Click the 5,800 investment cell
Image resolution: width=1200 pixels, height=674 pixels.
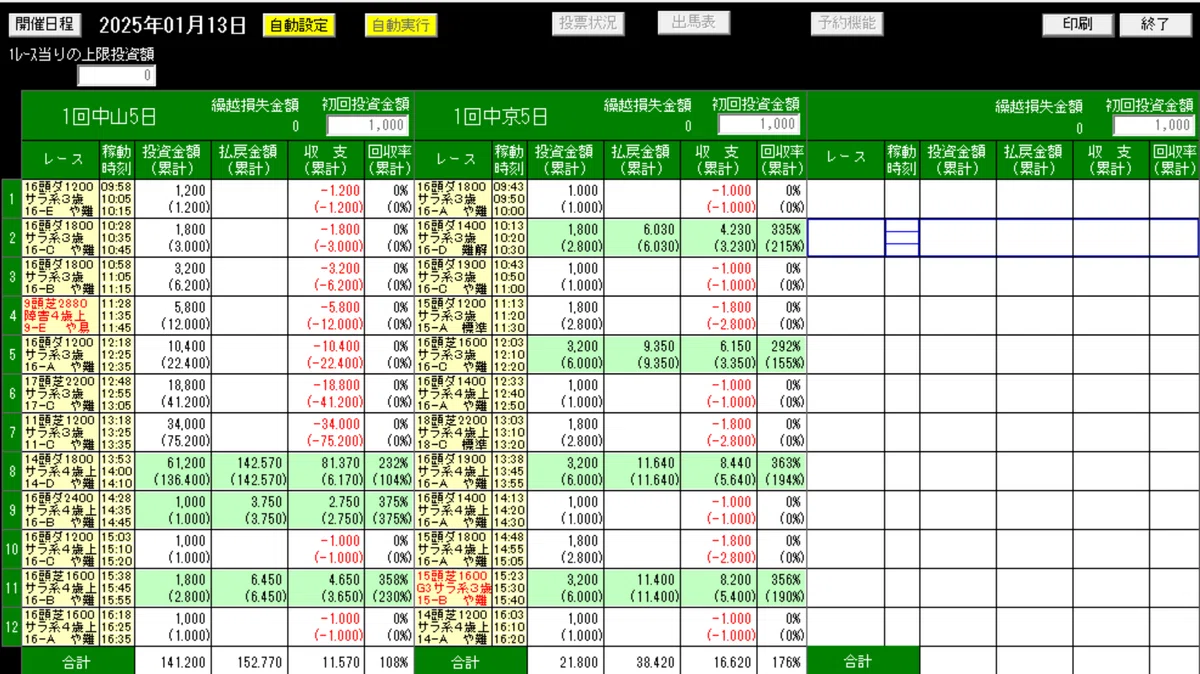pos(174,316)
